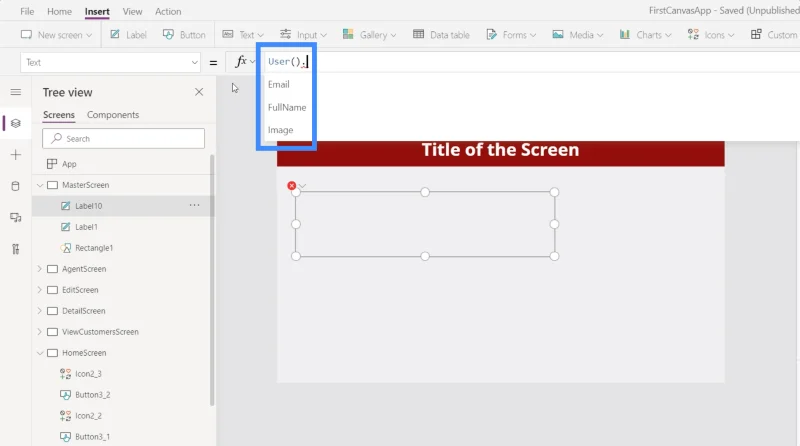Select Button3_1 in the tree
Viewport: 800px width, 446px height.
92,436
